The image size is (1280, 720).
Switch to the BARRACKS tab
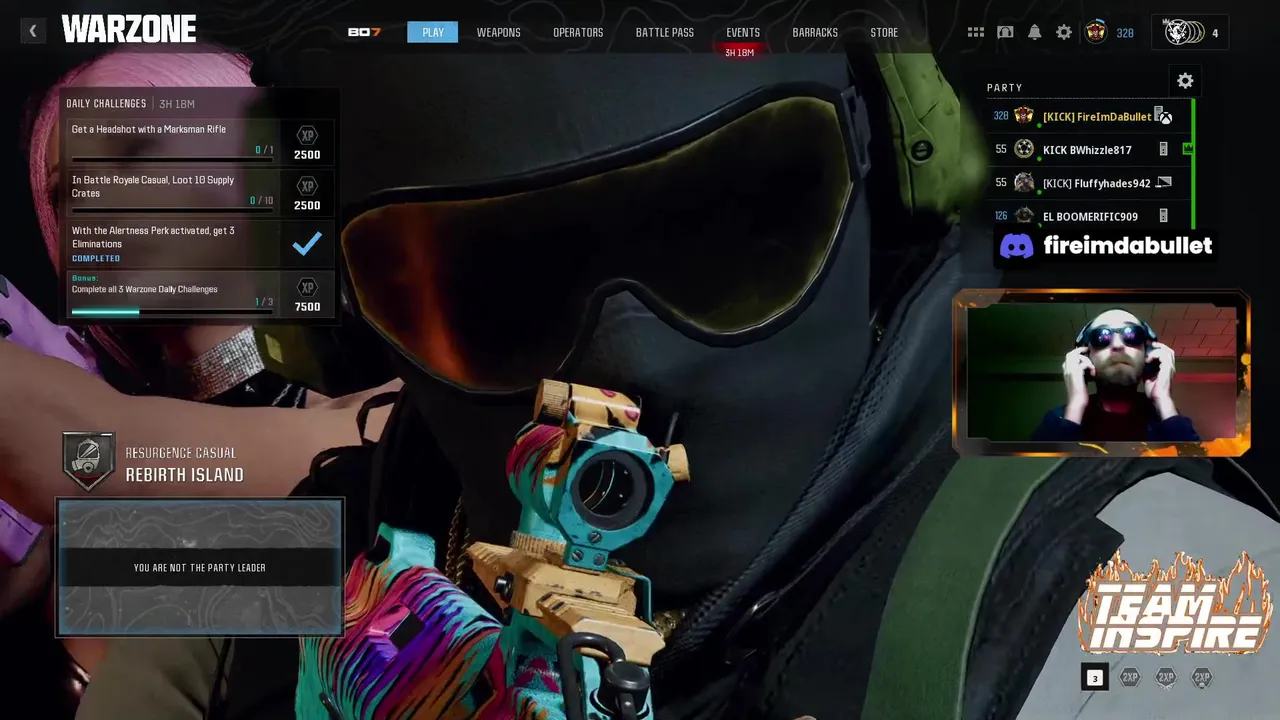815,32
